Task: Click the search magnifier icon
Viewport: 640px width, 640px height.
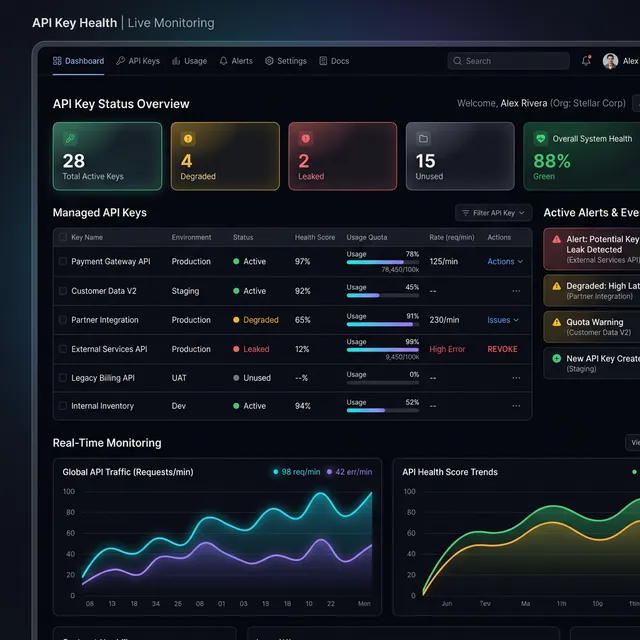Action: tap(457, 61)
